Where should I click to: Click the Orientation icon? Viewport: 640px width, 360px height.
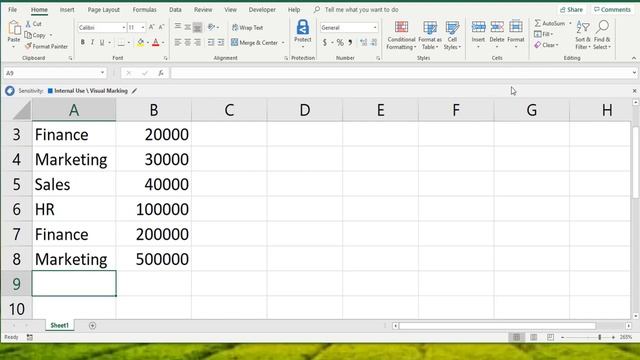coord(211,27)
